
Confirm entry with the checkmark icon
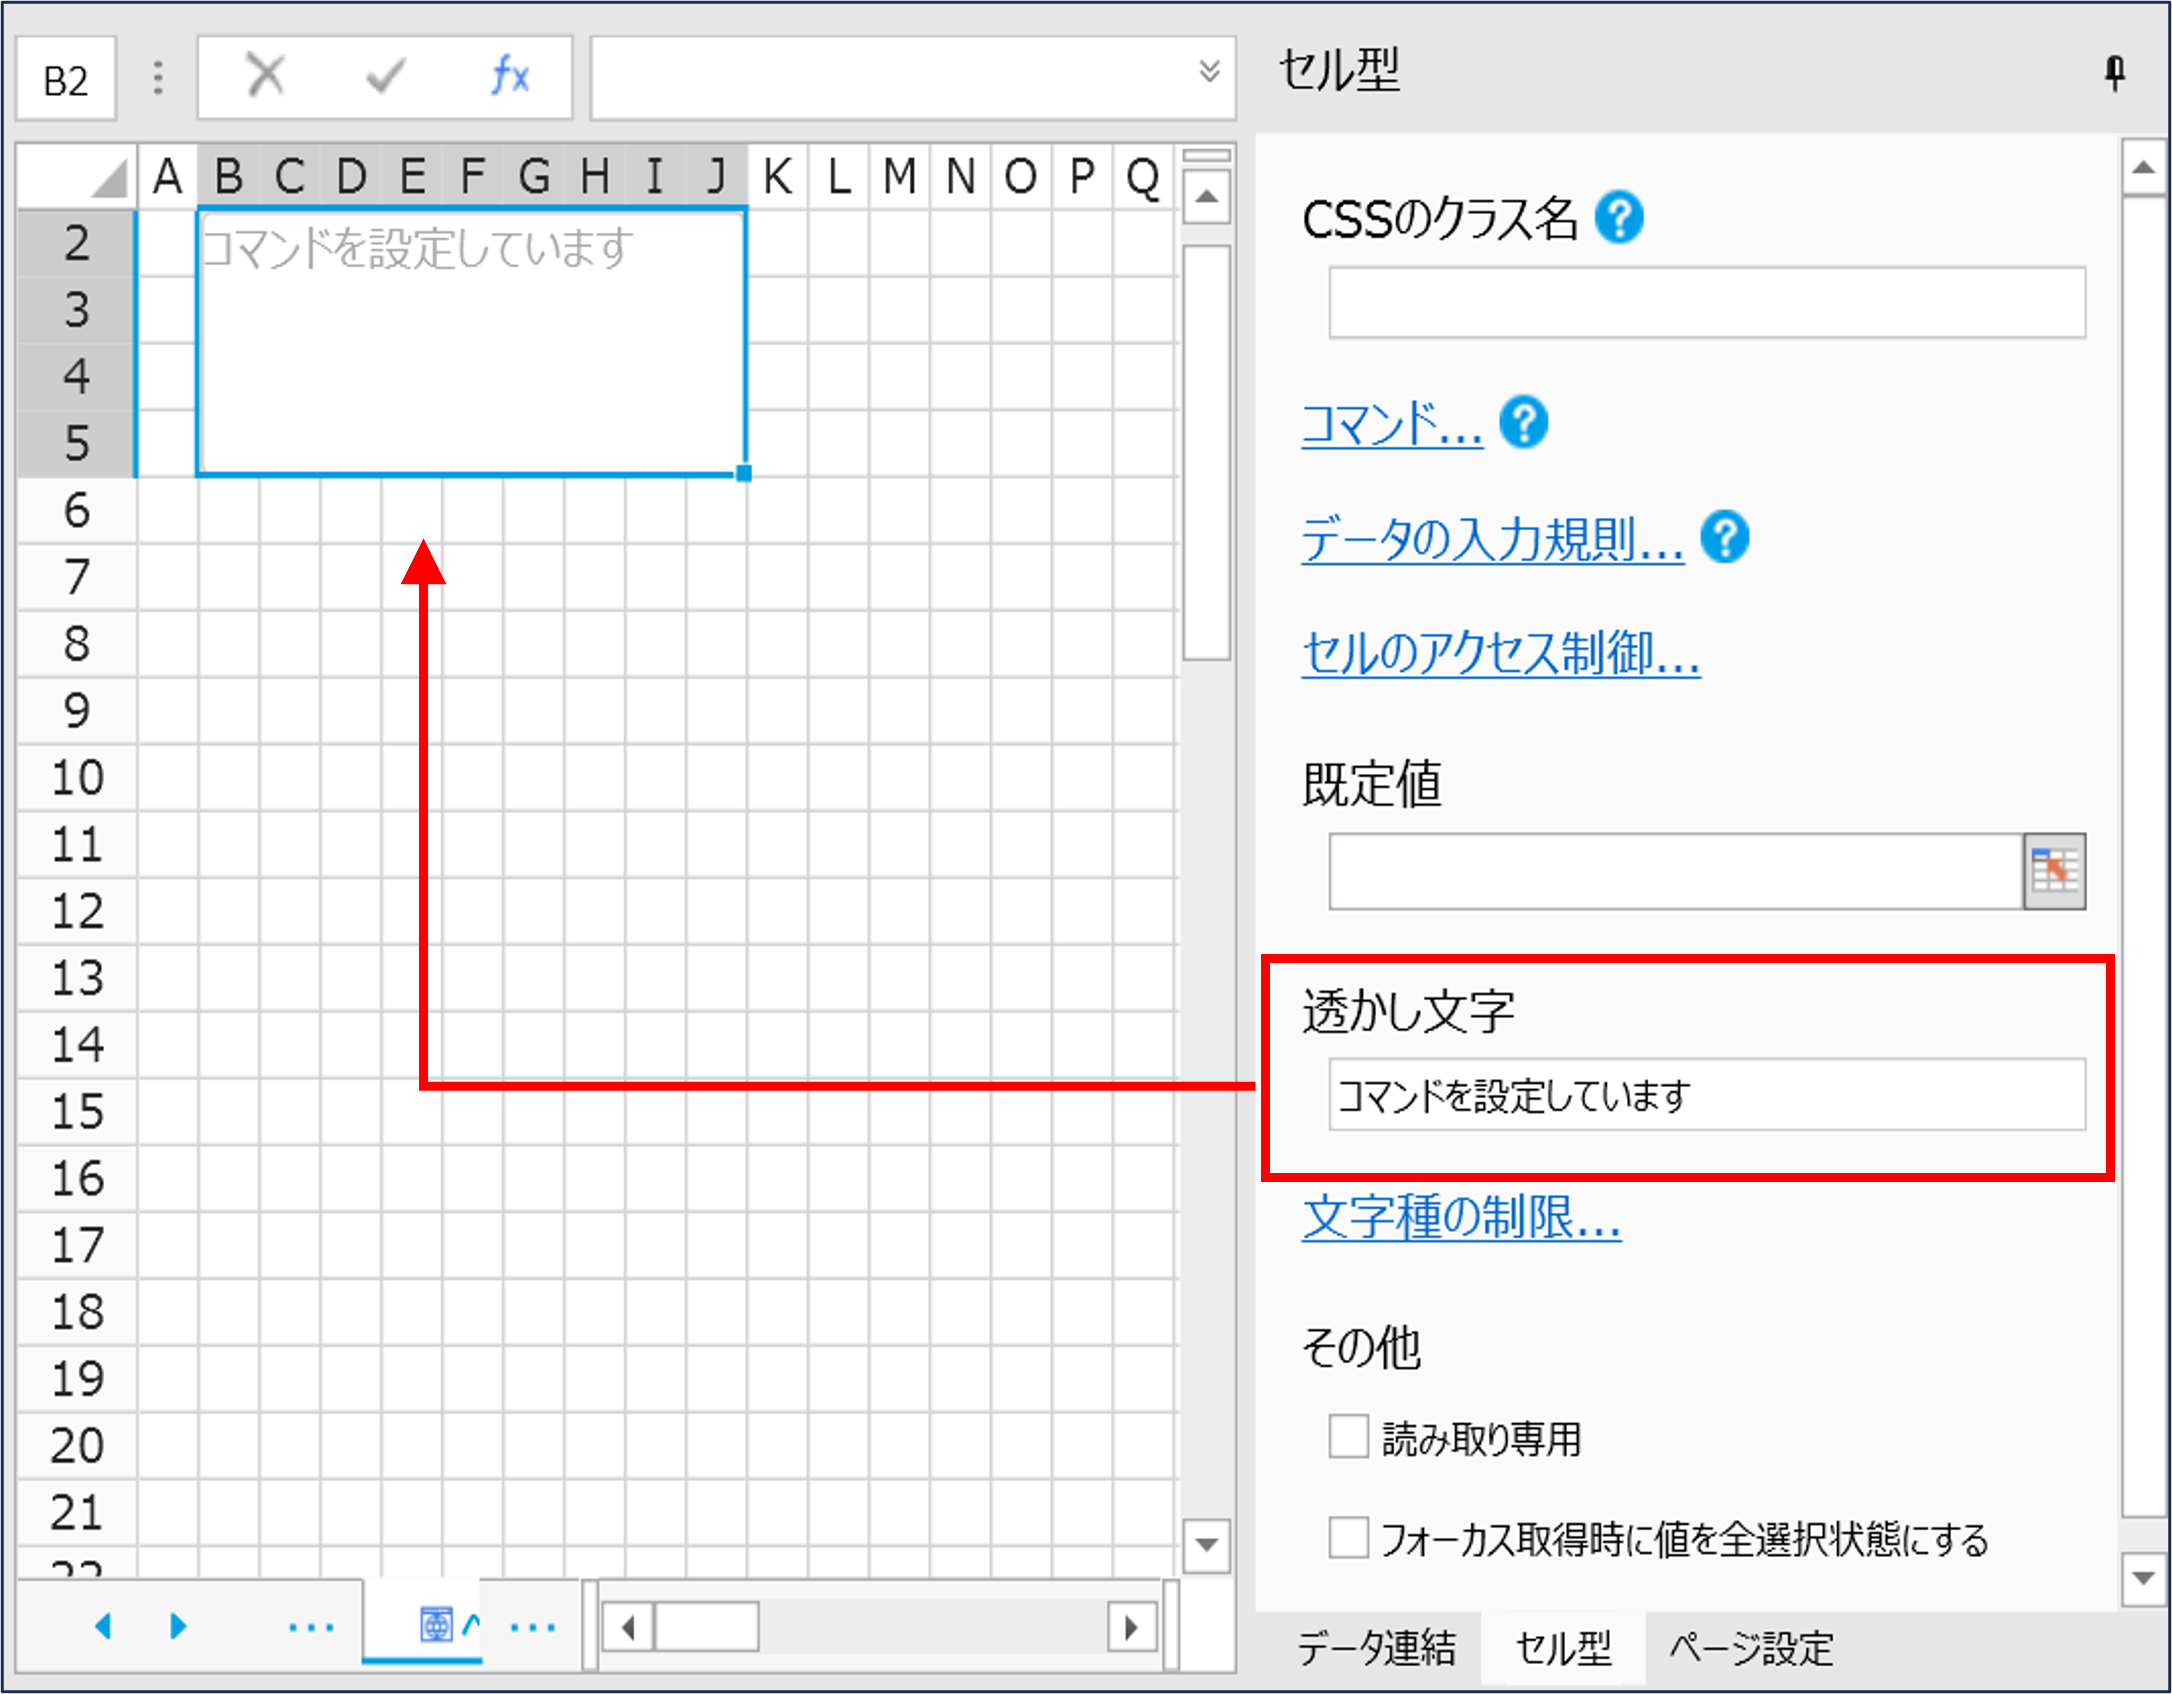pos(386,76)
